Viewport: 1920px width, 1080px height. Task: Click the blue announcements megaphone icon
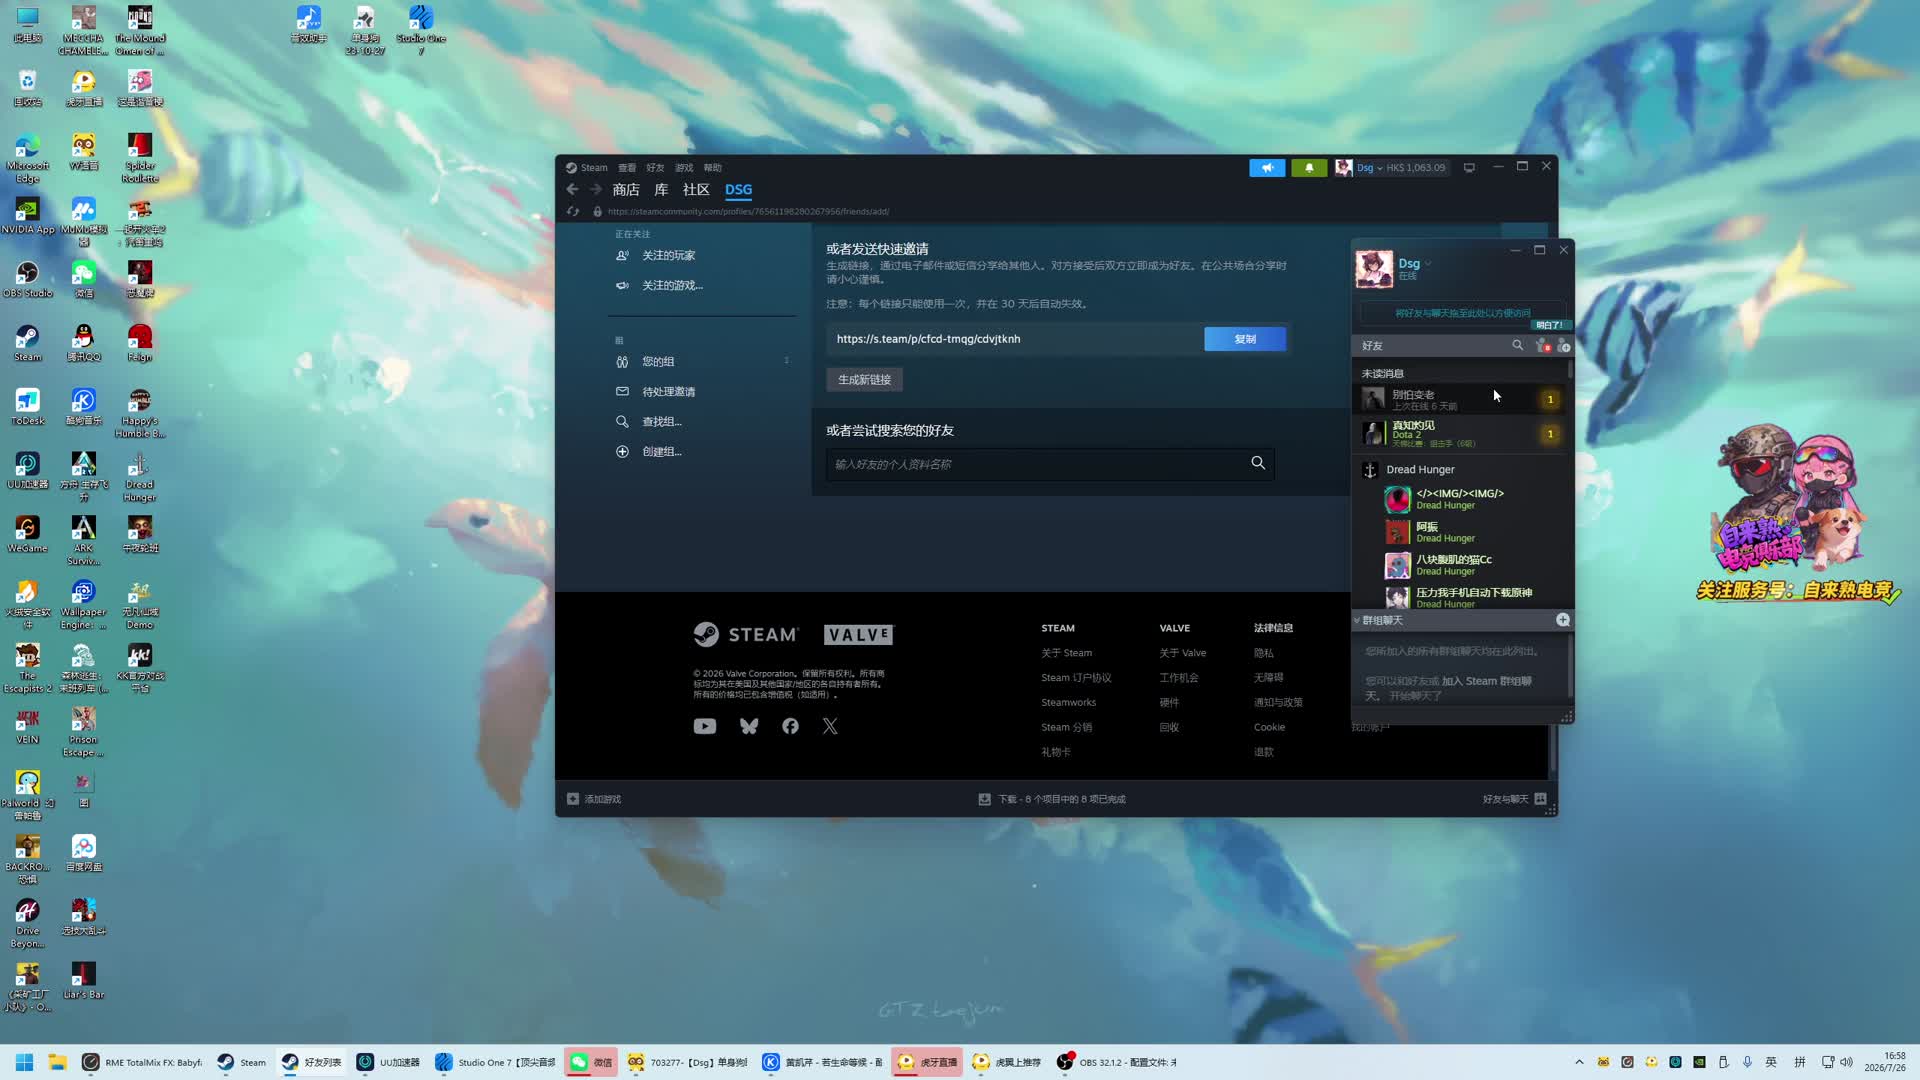point(1267,168)
